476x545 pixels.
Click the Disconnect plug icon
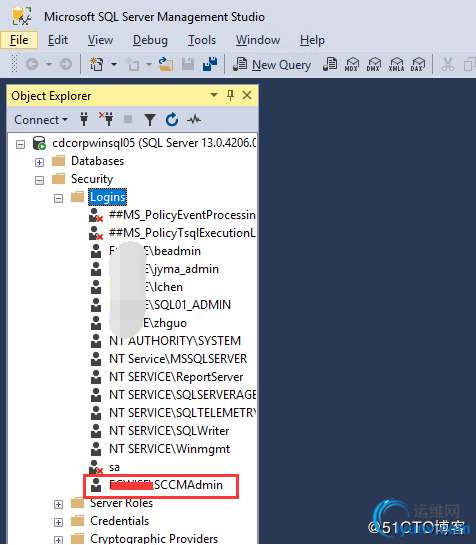pos(106,119)
